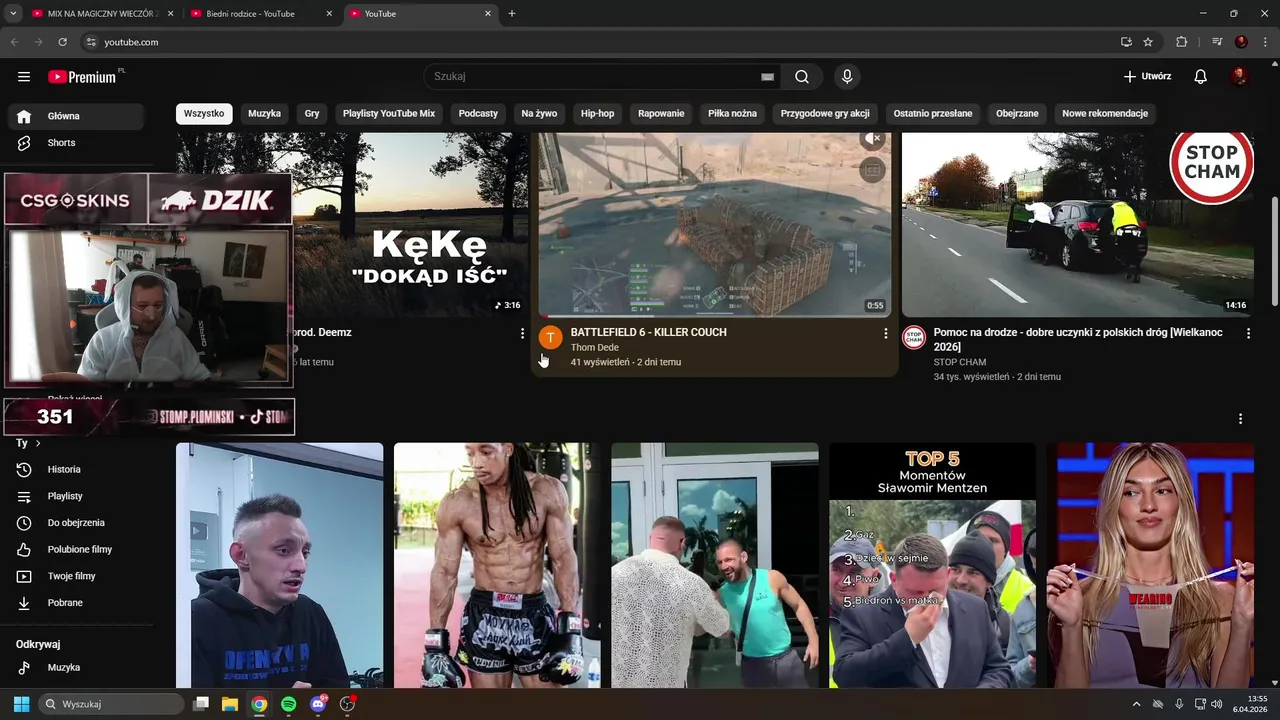Open Pobrane downloads in the sidebar

76,603
